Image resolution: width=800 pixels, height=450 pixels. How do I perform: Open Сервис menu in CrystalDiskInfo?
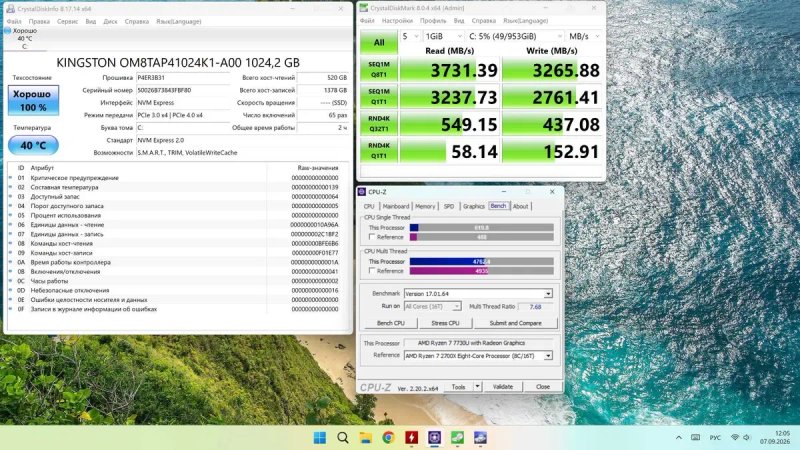coord(67,21)
